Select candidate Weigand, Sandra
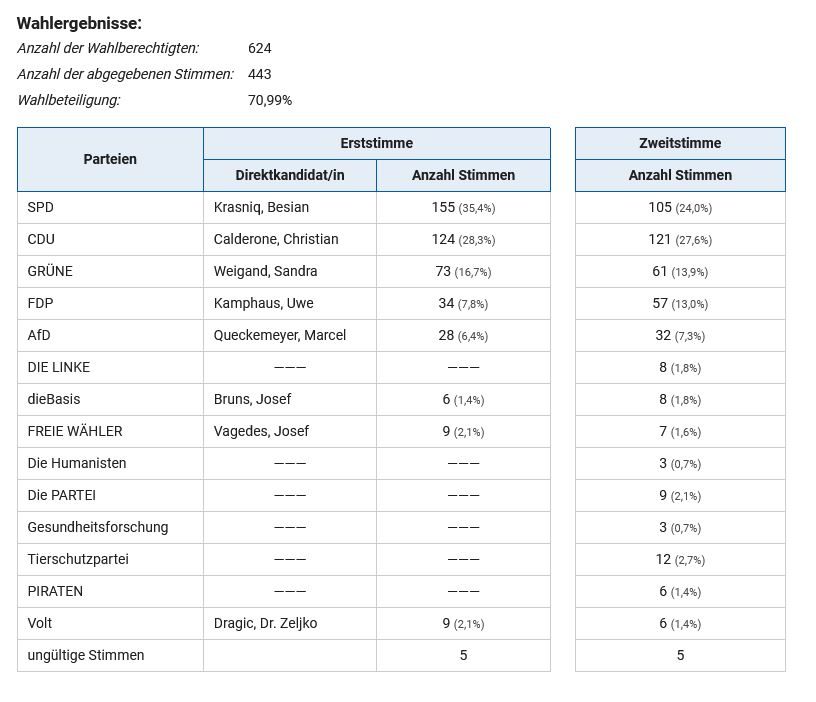816x702 pixels. click(265, 271)
